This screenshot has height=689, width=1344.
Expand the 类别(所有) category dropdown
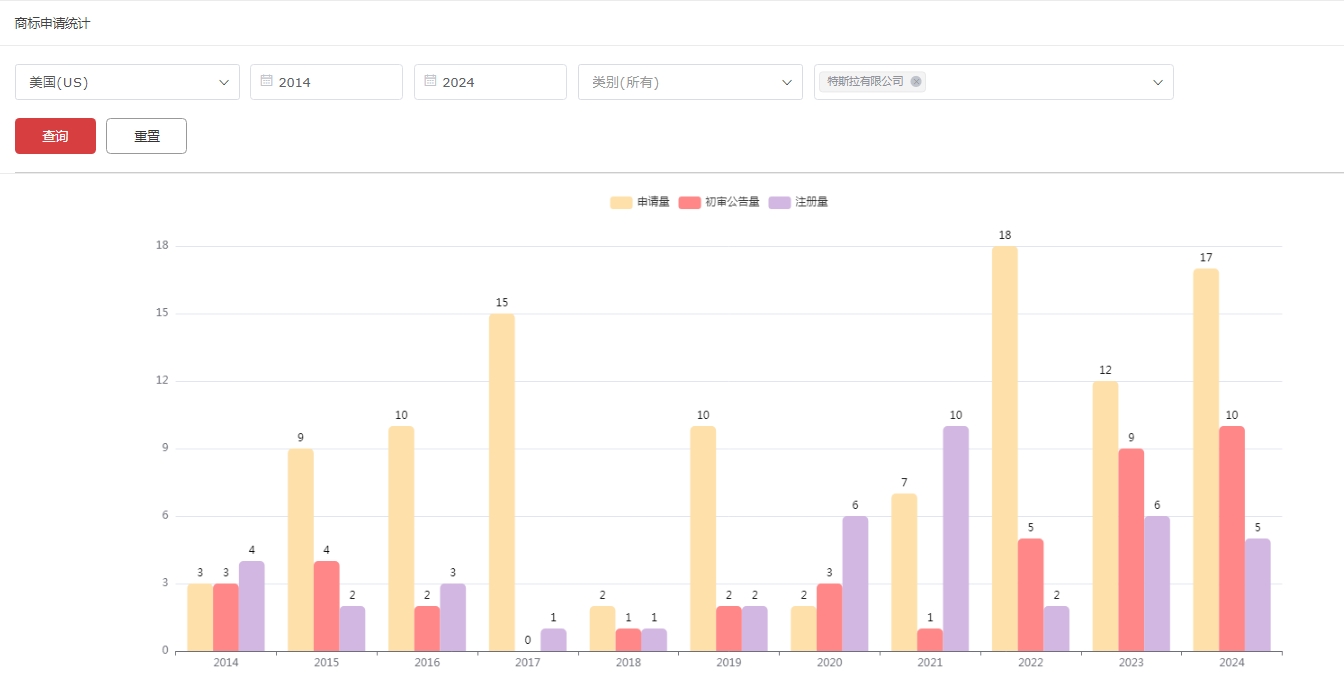coord(690,82)
